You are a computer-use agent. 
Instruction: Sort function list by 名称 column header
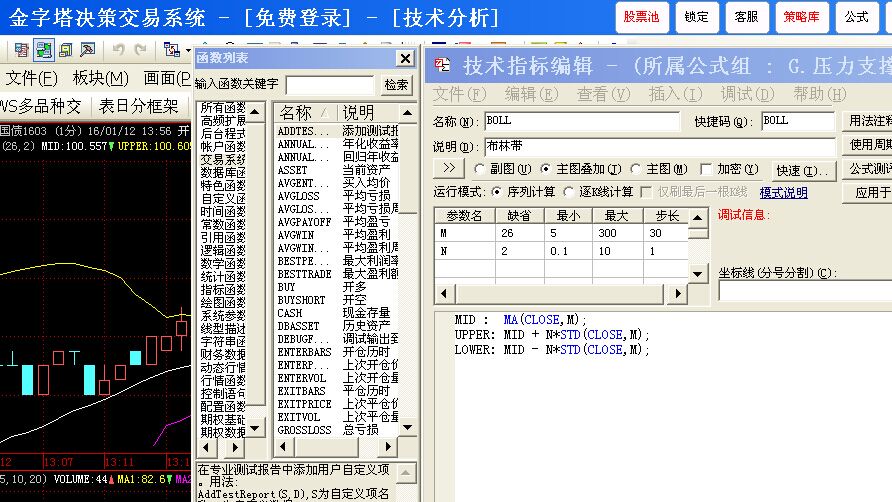pos(304,113)
